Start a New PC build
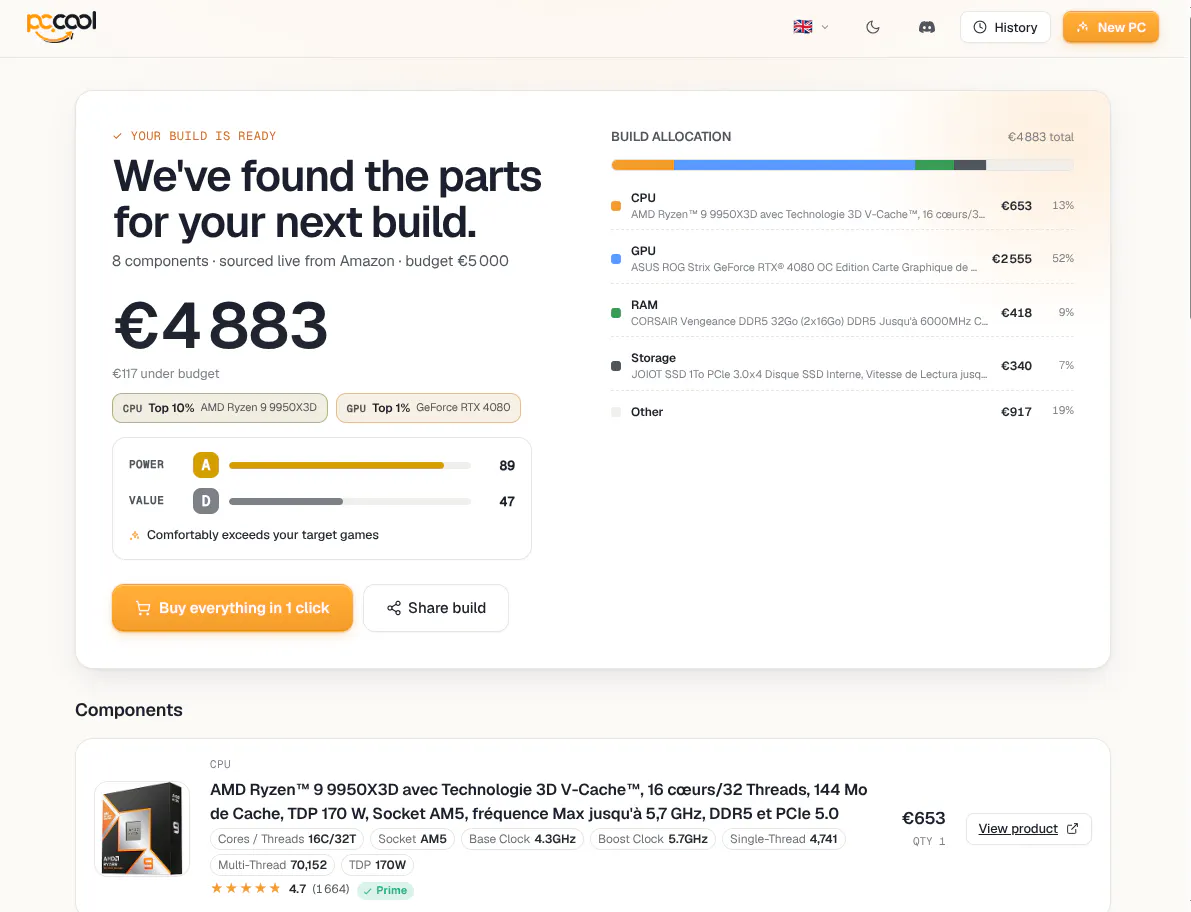 click(1110, 27)
